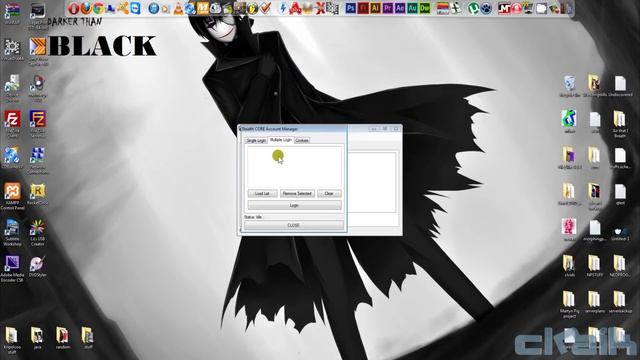Open the Martyn Fig project folder
This screenshot has height=360, width=640.
569,305
